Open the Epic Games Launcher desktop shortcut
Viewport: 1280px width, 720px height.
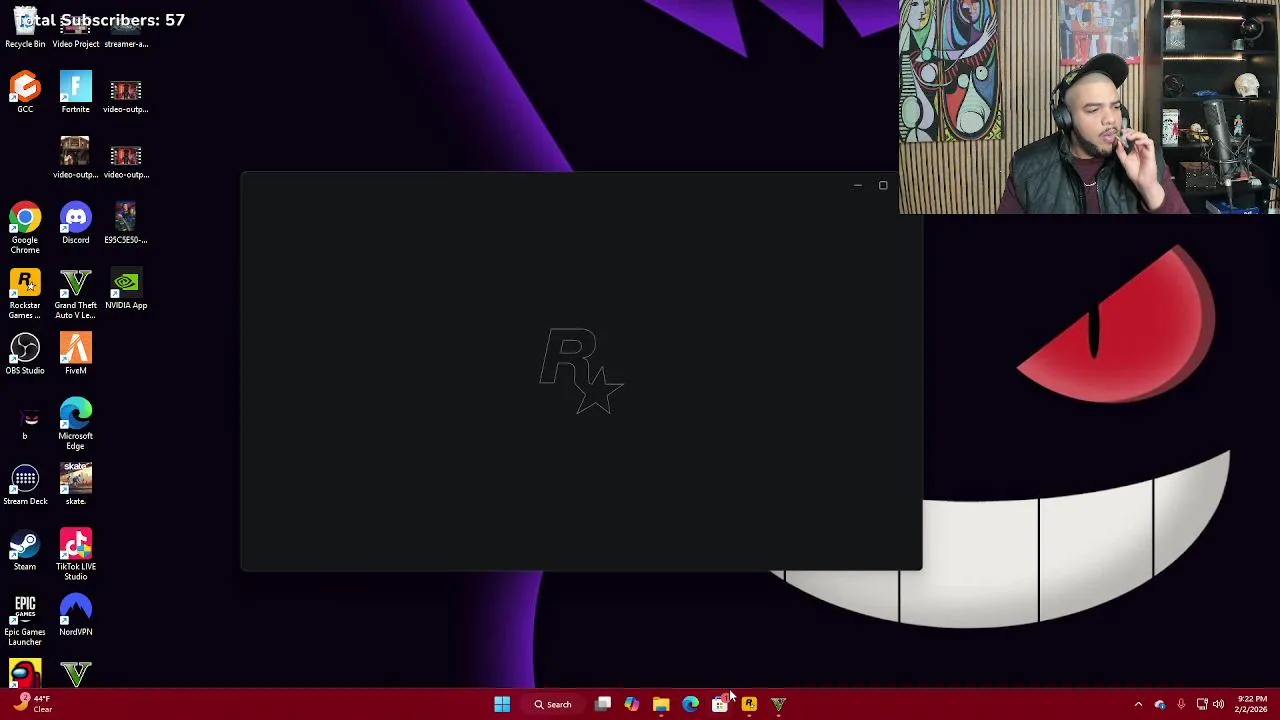(25, 620)
